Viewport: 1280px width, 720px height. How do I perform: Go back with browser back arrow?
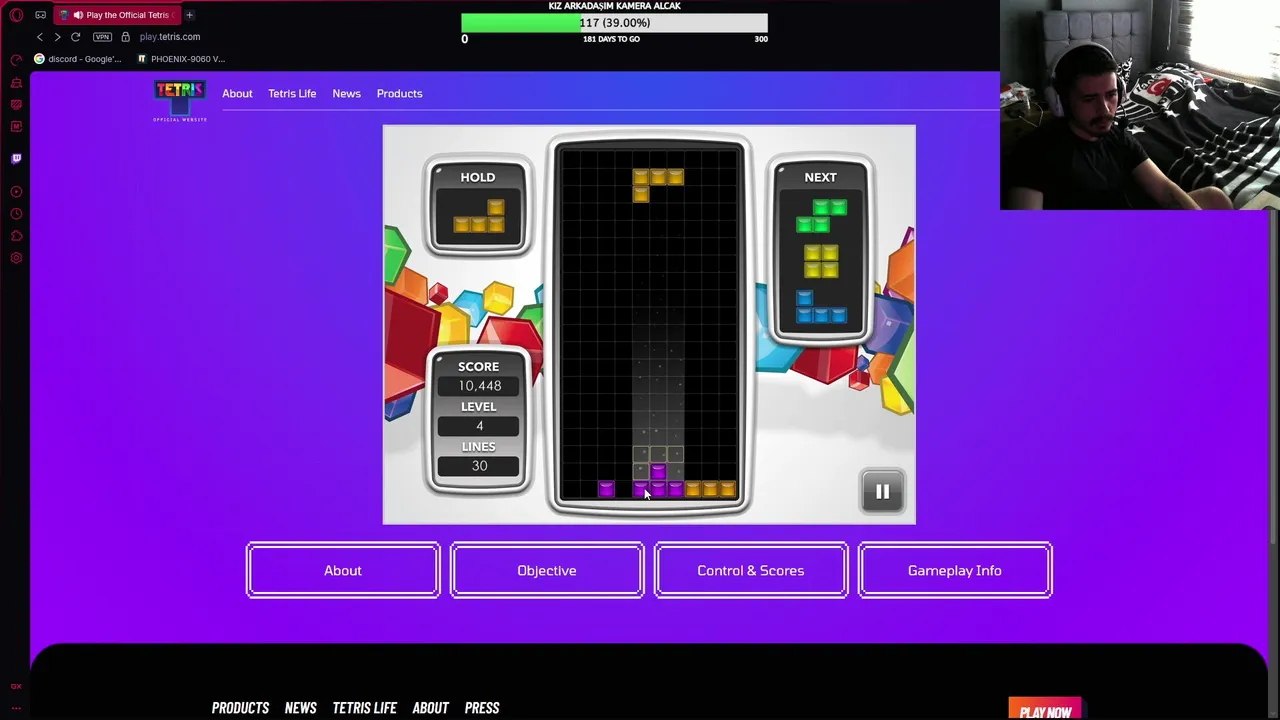point(40,37)
